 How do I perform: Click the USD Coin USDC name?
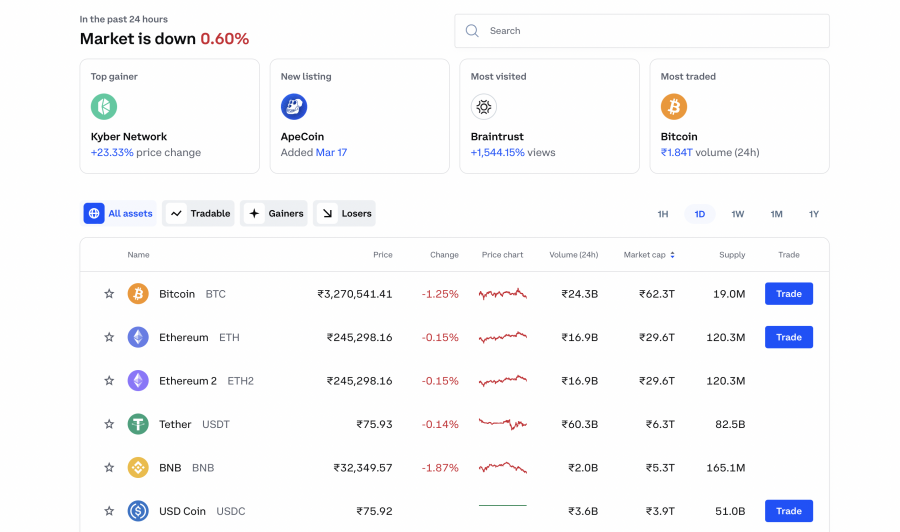(x=202, y=511)
